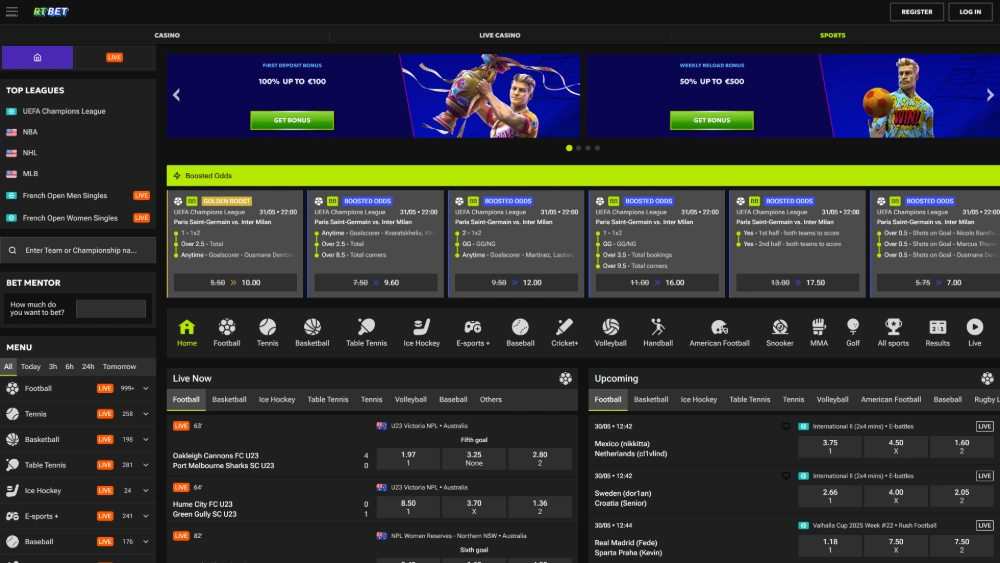1000x563 pixels.
Task: Expand the Tennis menu chevron
Action: [x=145, y=414]
